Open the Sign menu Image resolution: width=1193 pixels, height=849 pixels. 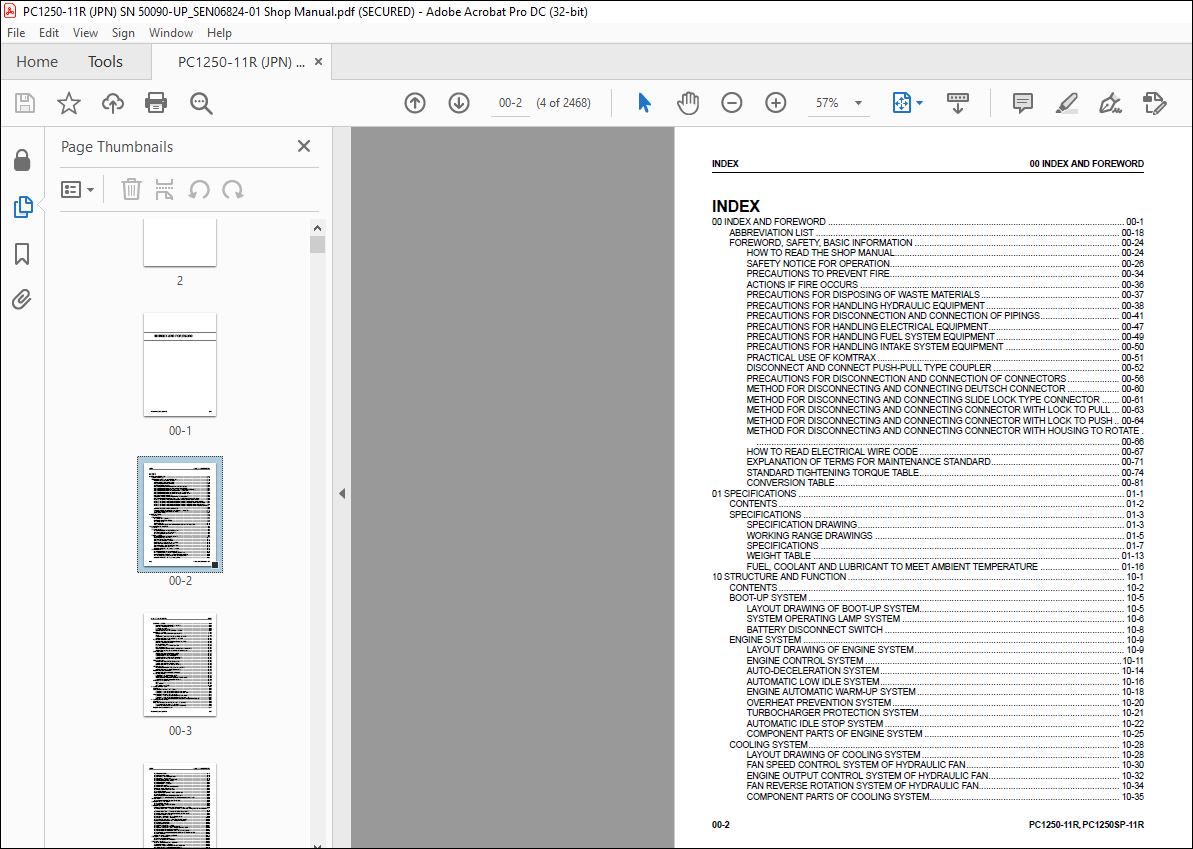123,33
